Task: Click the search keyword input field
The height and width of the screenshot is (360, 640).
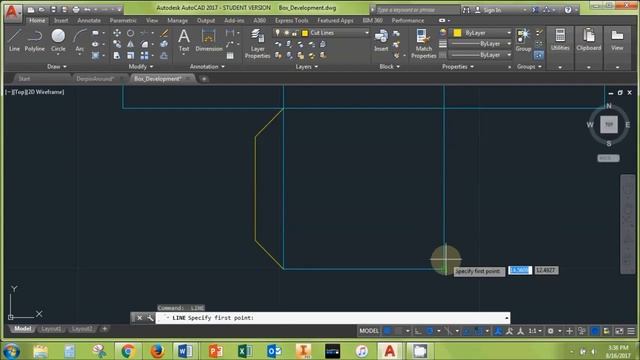Action: 417,10
